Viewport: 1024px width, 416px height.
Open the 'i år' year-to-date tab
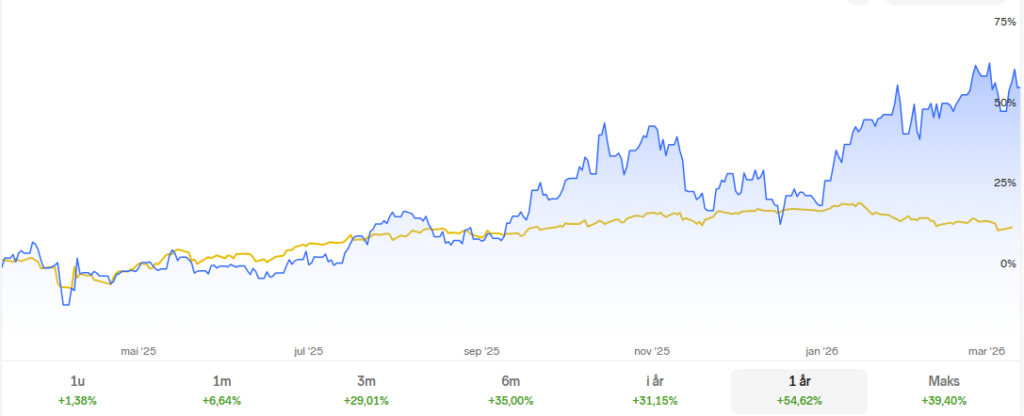(655, 390)
